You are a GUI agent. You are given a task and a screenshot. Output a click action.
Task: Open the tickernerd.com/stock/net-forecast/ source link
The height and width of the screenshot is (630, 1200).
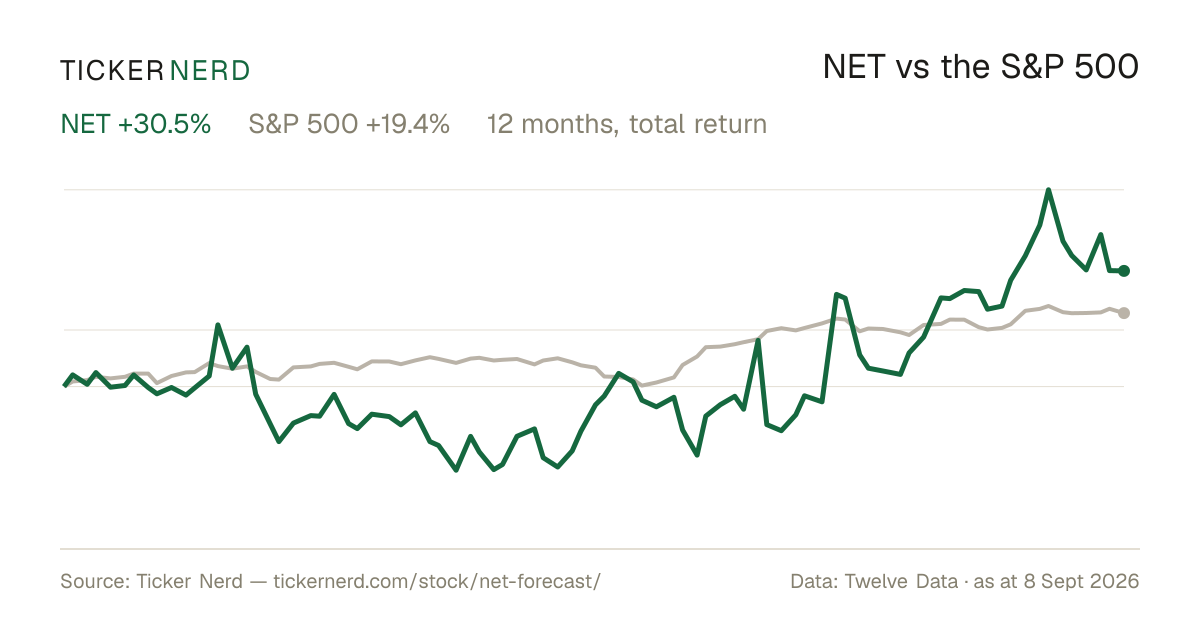(436, 581)
